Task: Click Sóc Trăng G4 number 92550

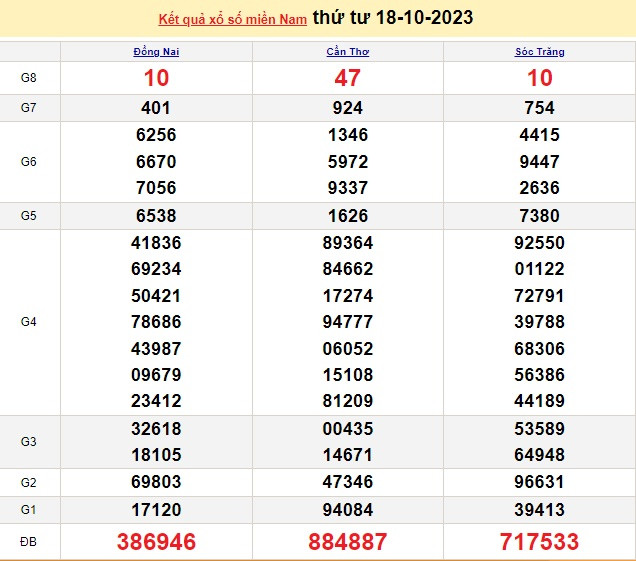Action: [x=539, y=243]
